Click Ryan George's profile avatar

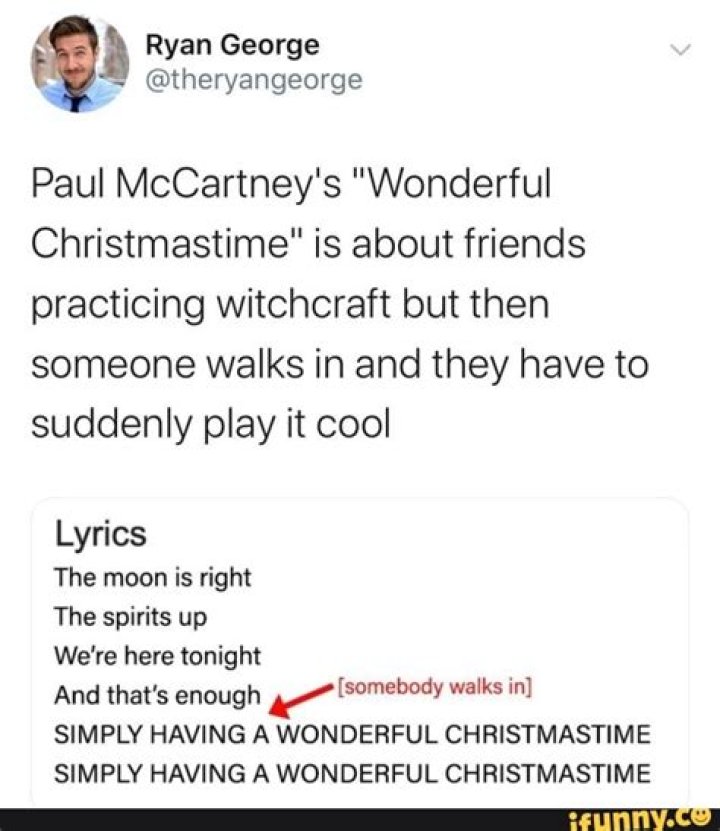point(79,64)
